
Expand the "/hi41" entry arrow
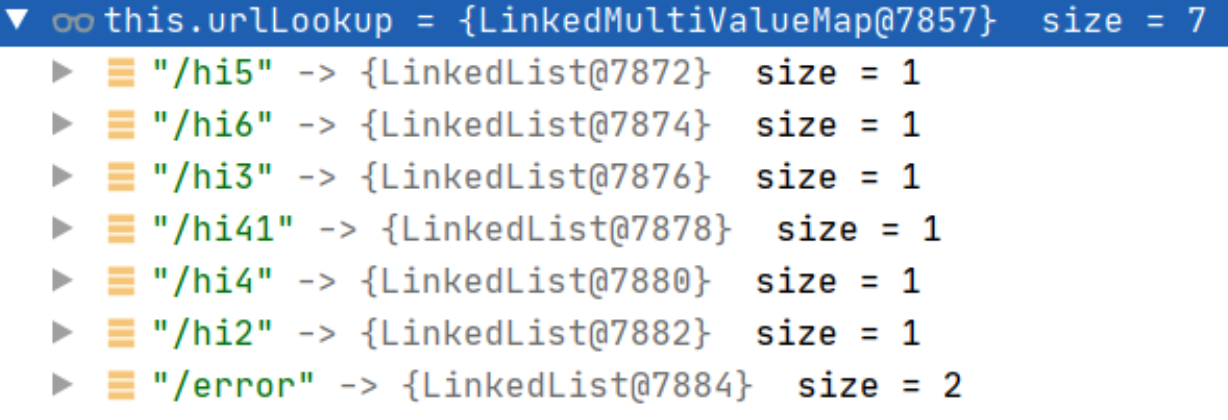tap(62, 228)
